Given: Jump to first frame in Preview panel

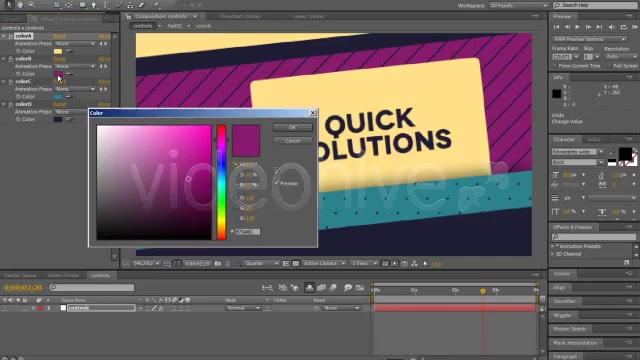Looking at the screenshot, I should (556, 27).
